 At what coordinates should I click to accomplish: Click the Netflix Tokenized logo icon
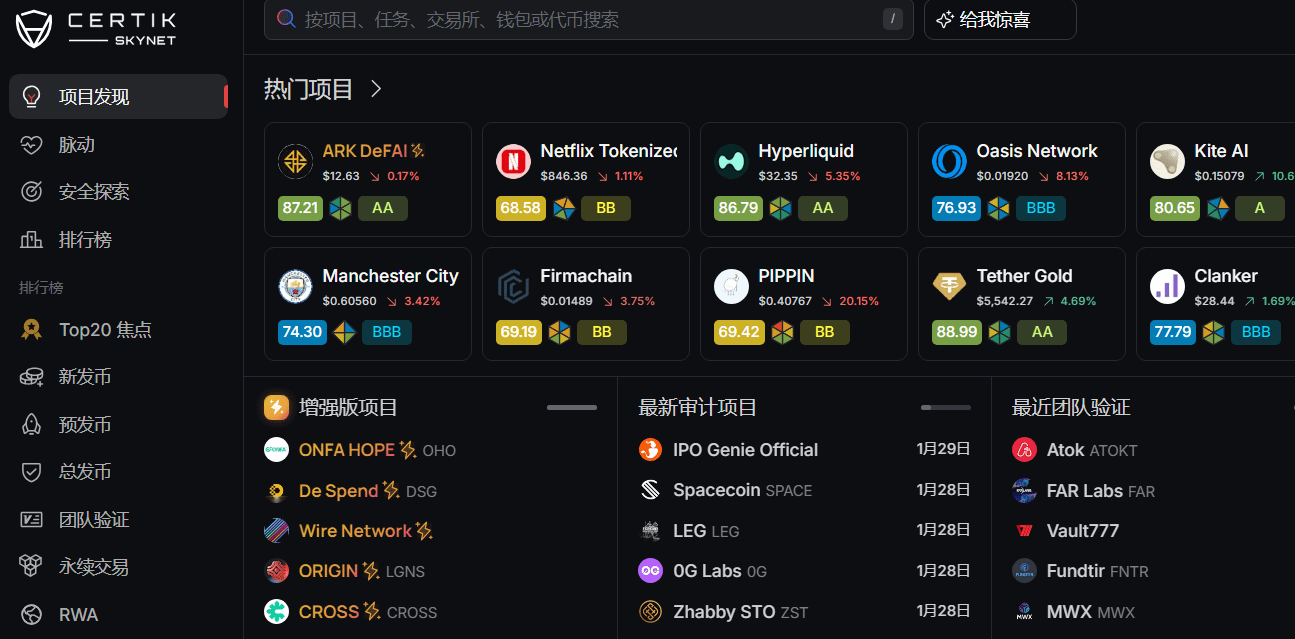pos(513,161)
